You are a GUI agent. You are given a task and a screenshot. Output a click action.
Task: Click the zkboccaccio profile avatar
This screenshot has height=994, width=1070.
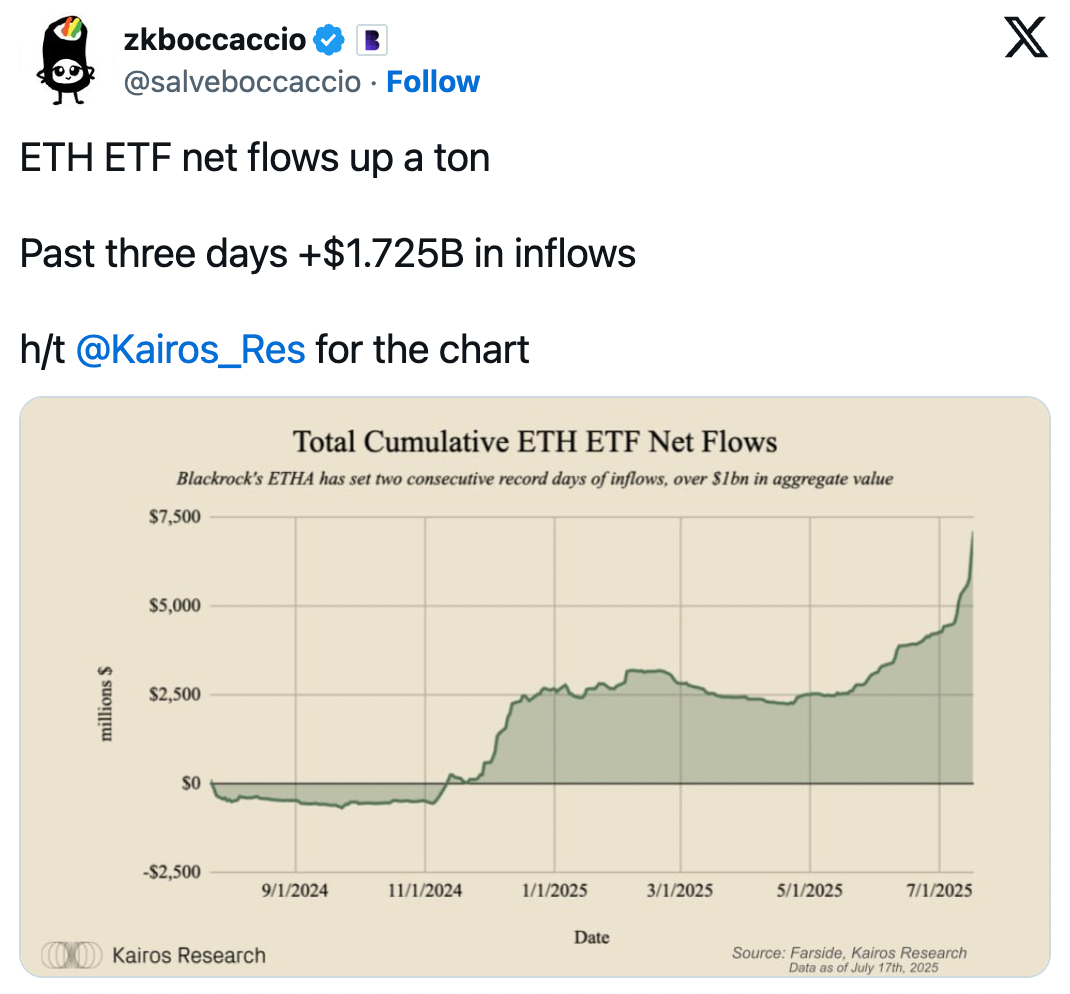click(65, 62)
